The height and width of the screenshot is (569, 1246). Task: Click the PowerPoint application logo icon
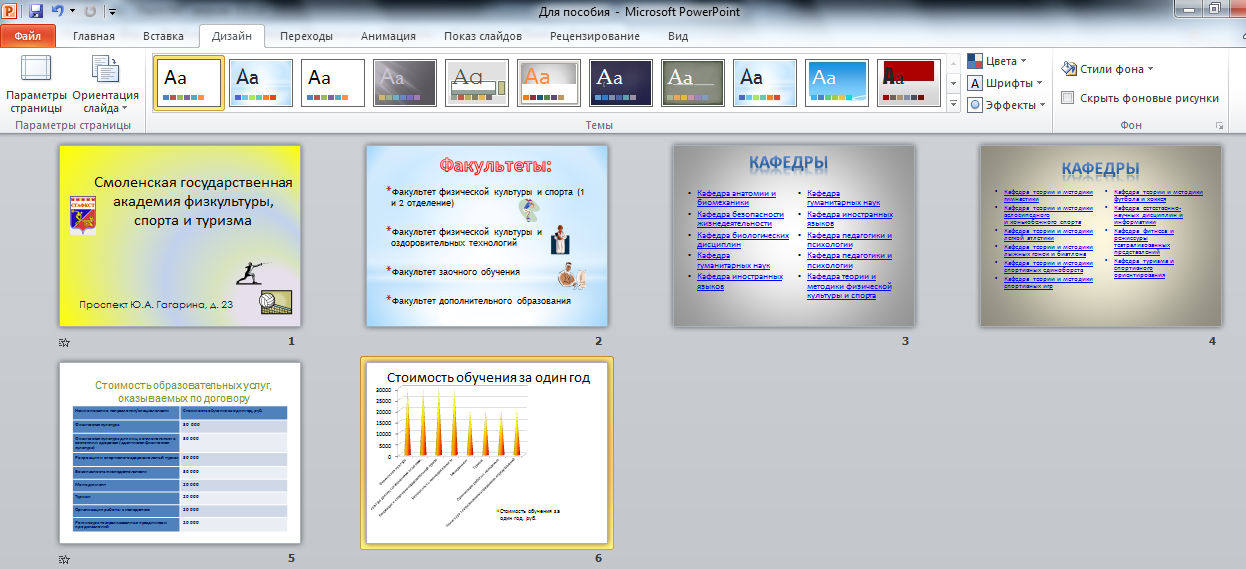[x=11, y=11]
